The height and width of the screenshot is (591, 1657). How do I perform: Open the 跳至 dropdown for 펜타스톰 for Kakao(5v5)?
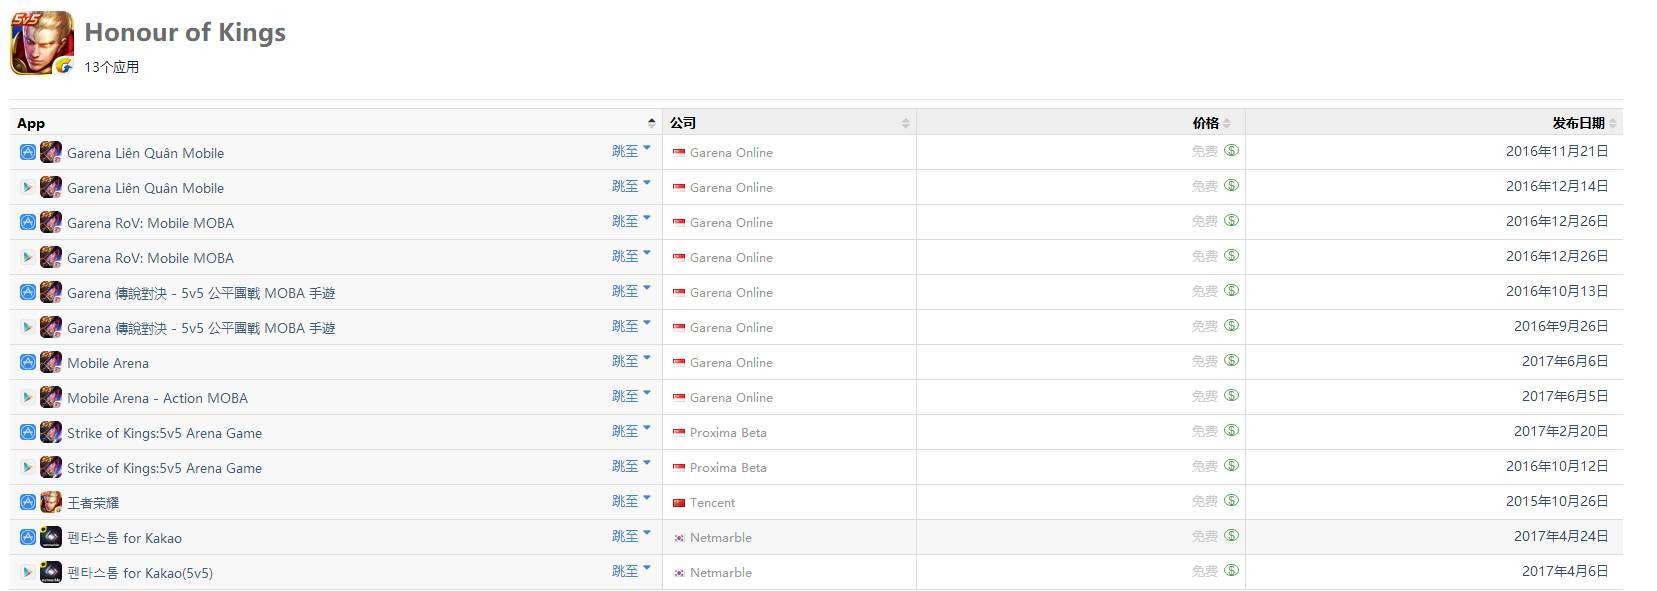tap(631, 571)
